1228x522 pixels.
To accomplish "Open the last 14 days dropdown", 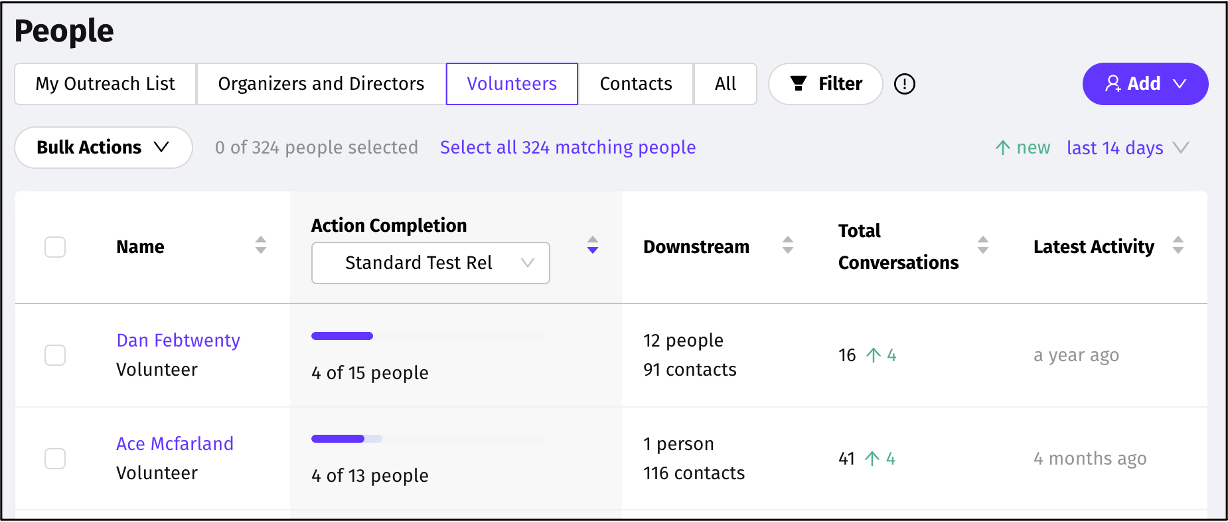I will (1127, 148).
